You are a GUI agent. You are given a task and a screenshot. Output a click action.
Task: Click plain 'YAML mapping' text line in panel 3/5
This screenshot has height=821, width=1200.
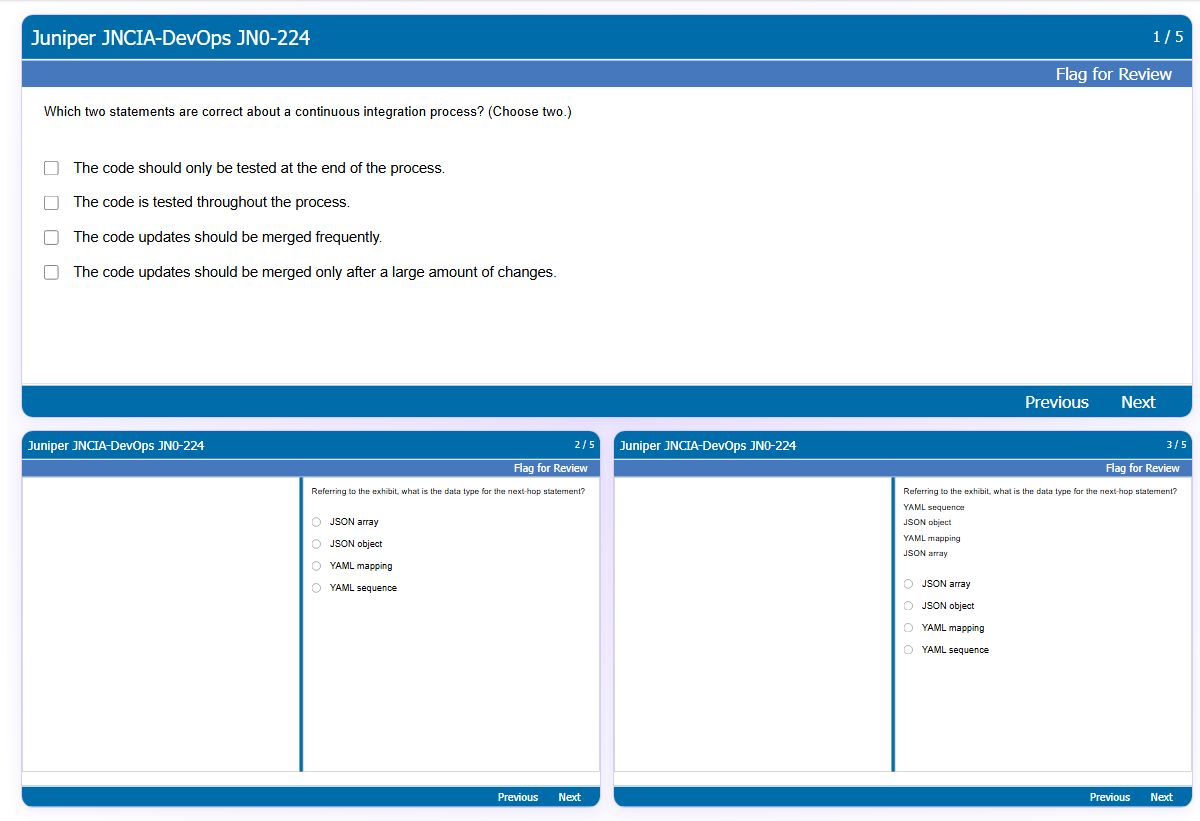(932, 538)
